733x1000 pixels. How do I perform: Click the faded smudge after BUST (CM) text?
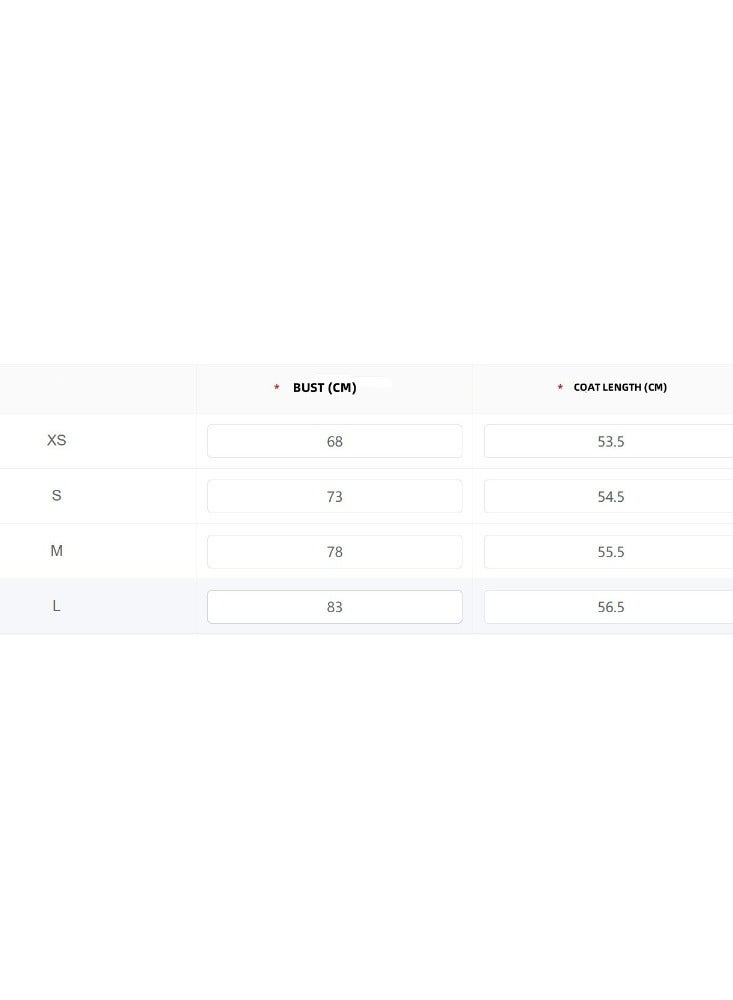pos(375,384)
